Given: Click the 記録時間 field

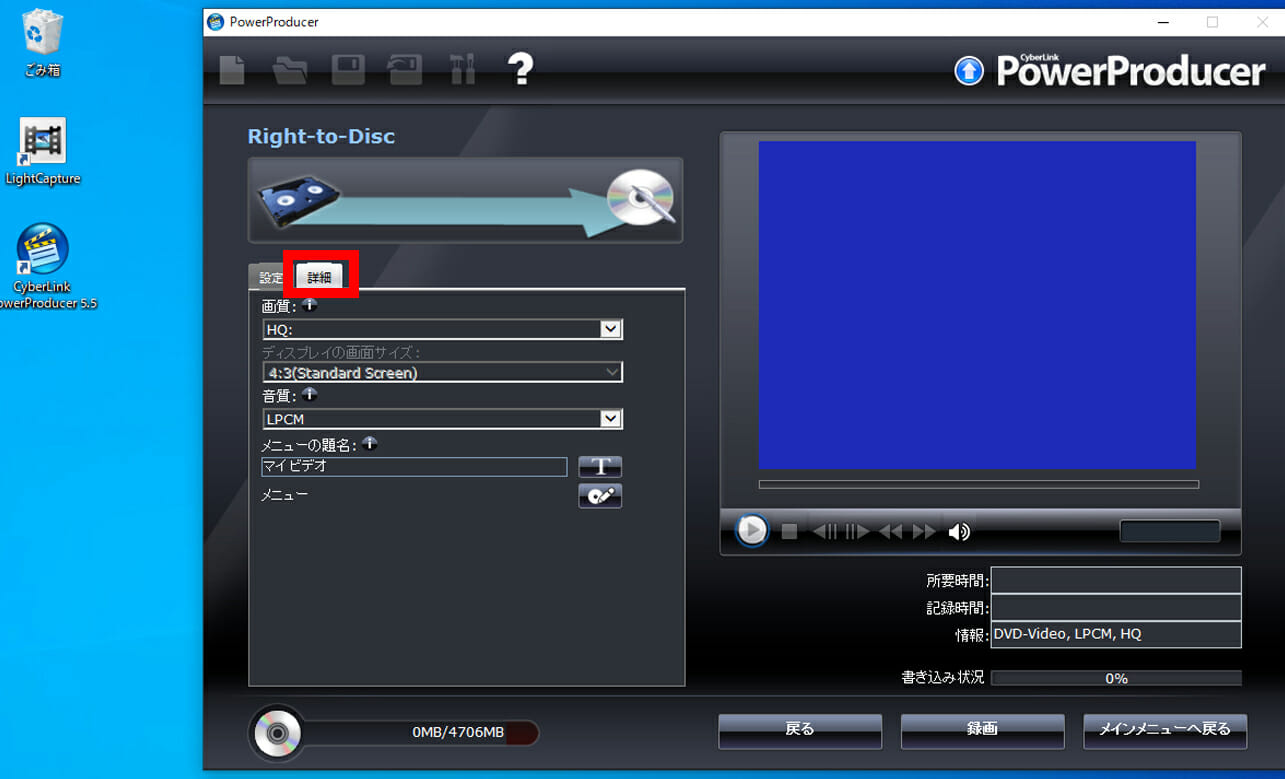Looking at the screenshot, I should [1116, 607].
